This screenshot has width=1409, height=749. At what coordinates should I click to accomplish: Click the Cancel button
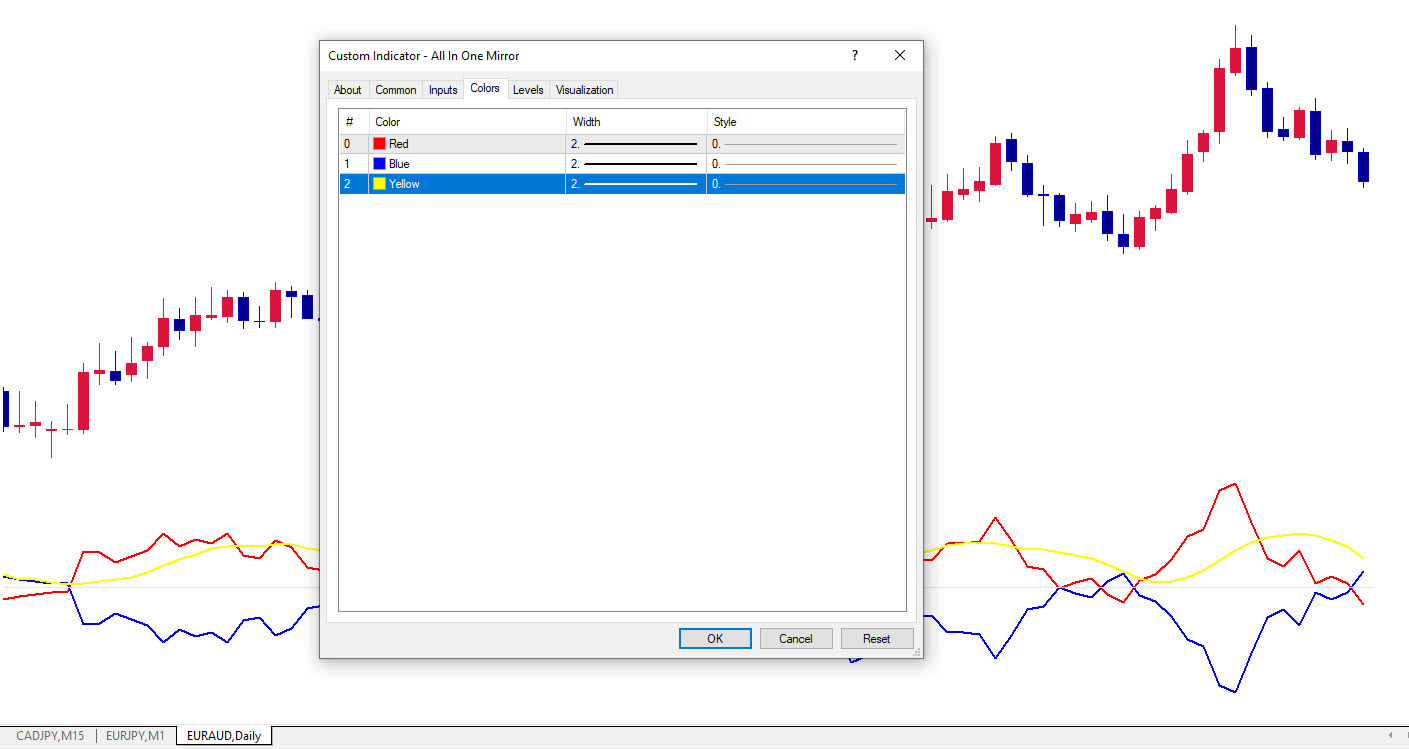[x=796, y=639]
